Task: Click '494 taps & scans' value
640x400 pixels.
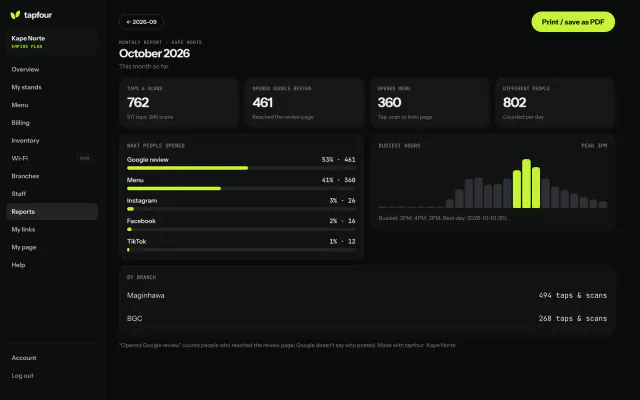Action: click(x=573, y=296)
